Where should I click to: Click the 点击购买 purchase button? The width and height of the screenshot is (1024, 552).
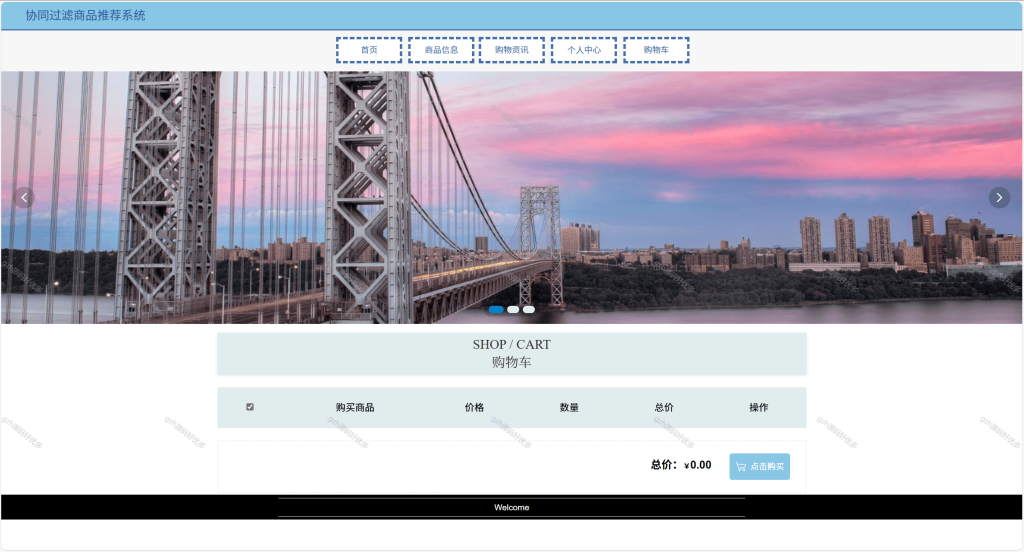click(760, 466)
